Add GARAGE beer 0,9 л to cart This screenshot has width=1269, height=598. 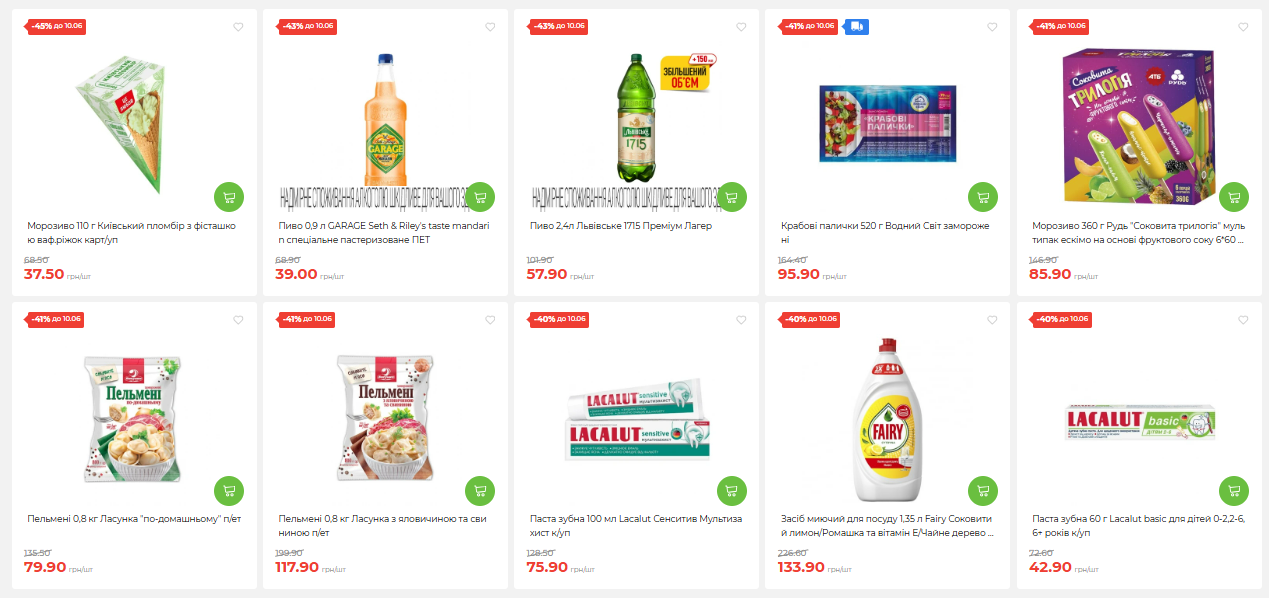(x=480, y=197)
